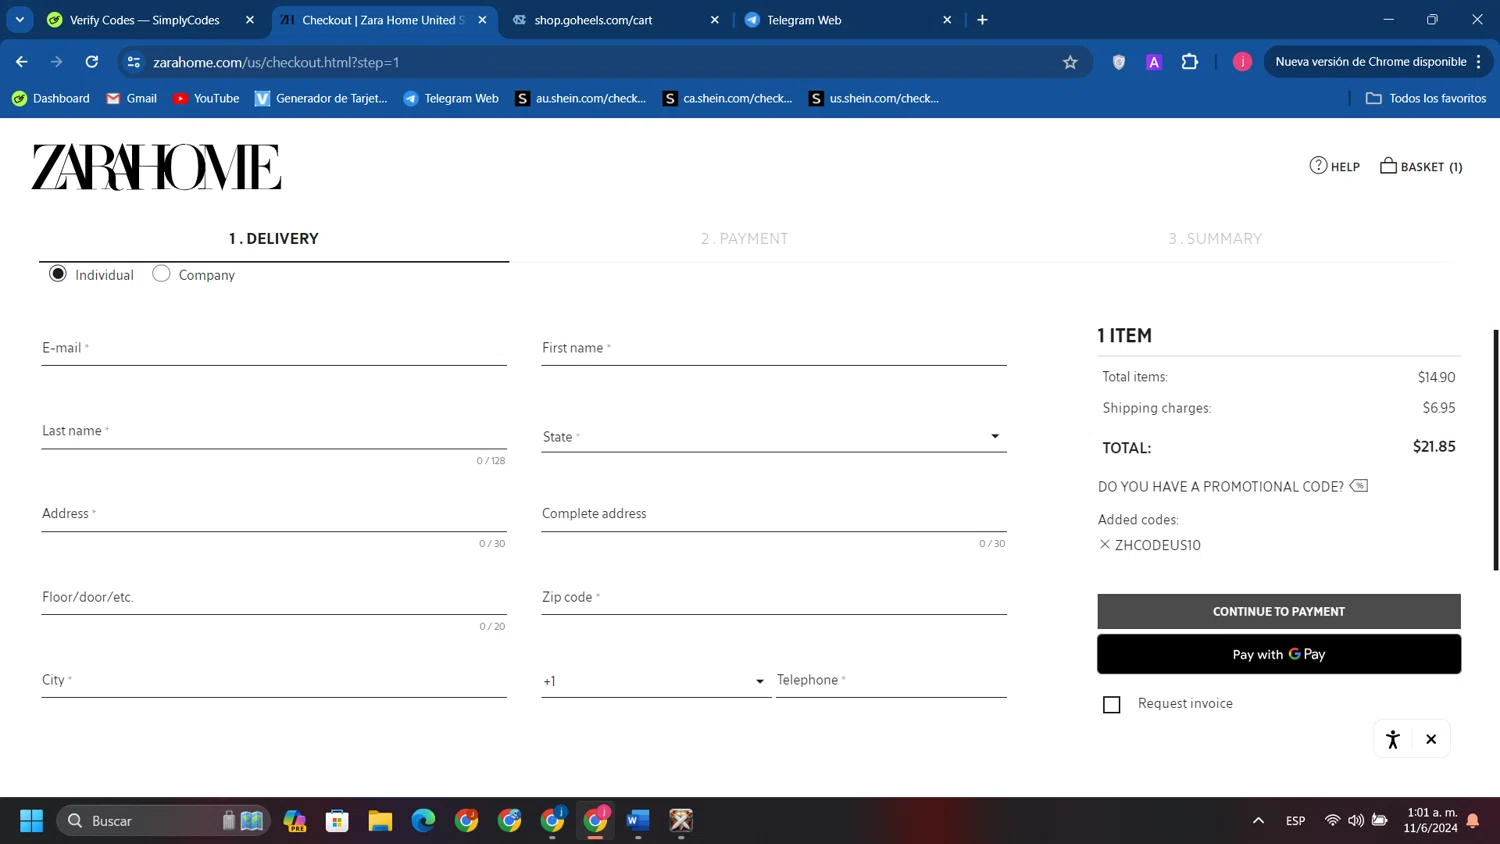Bookmark this page with the star icon

[1070, 62]
